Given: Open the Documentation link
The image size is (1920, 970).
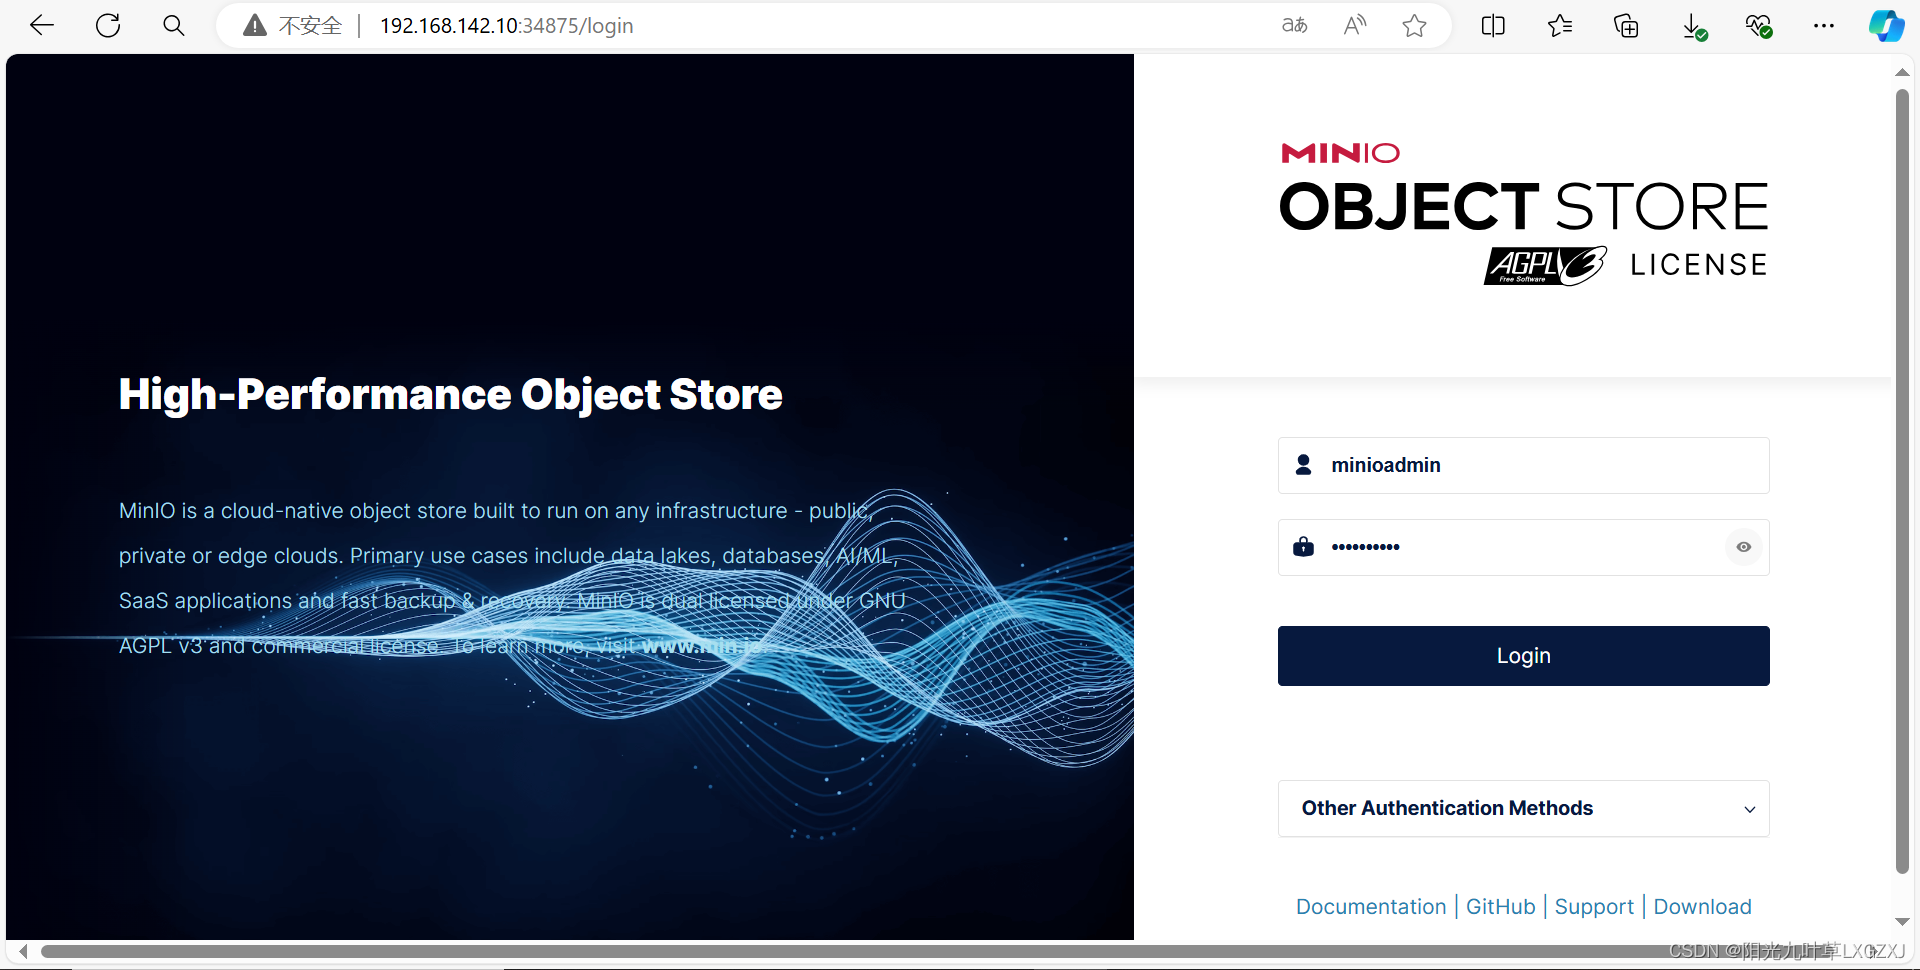Looking at the screenshot, I should 1371,907.
